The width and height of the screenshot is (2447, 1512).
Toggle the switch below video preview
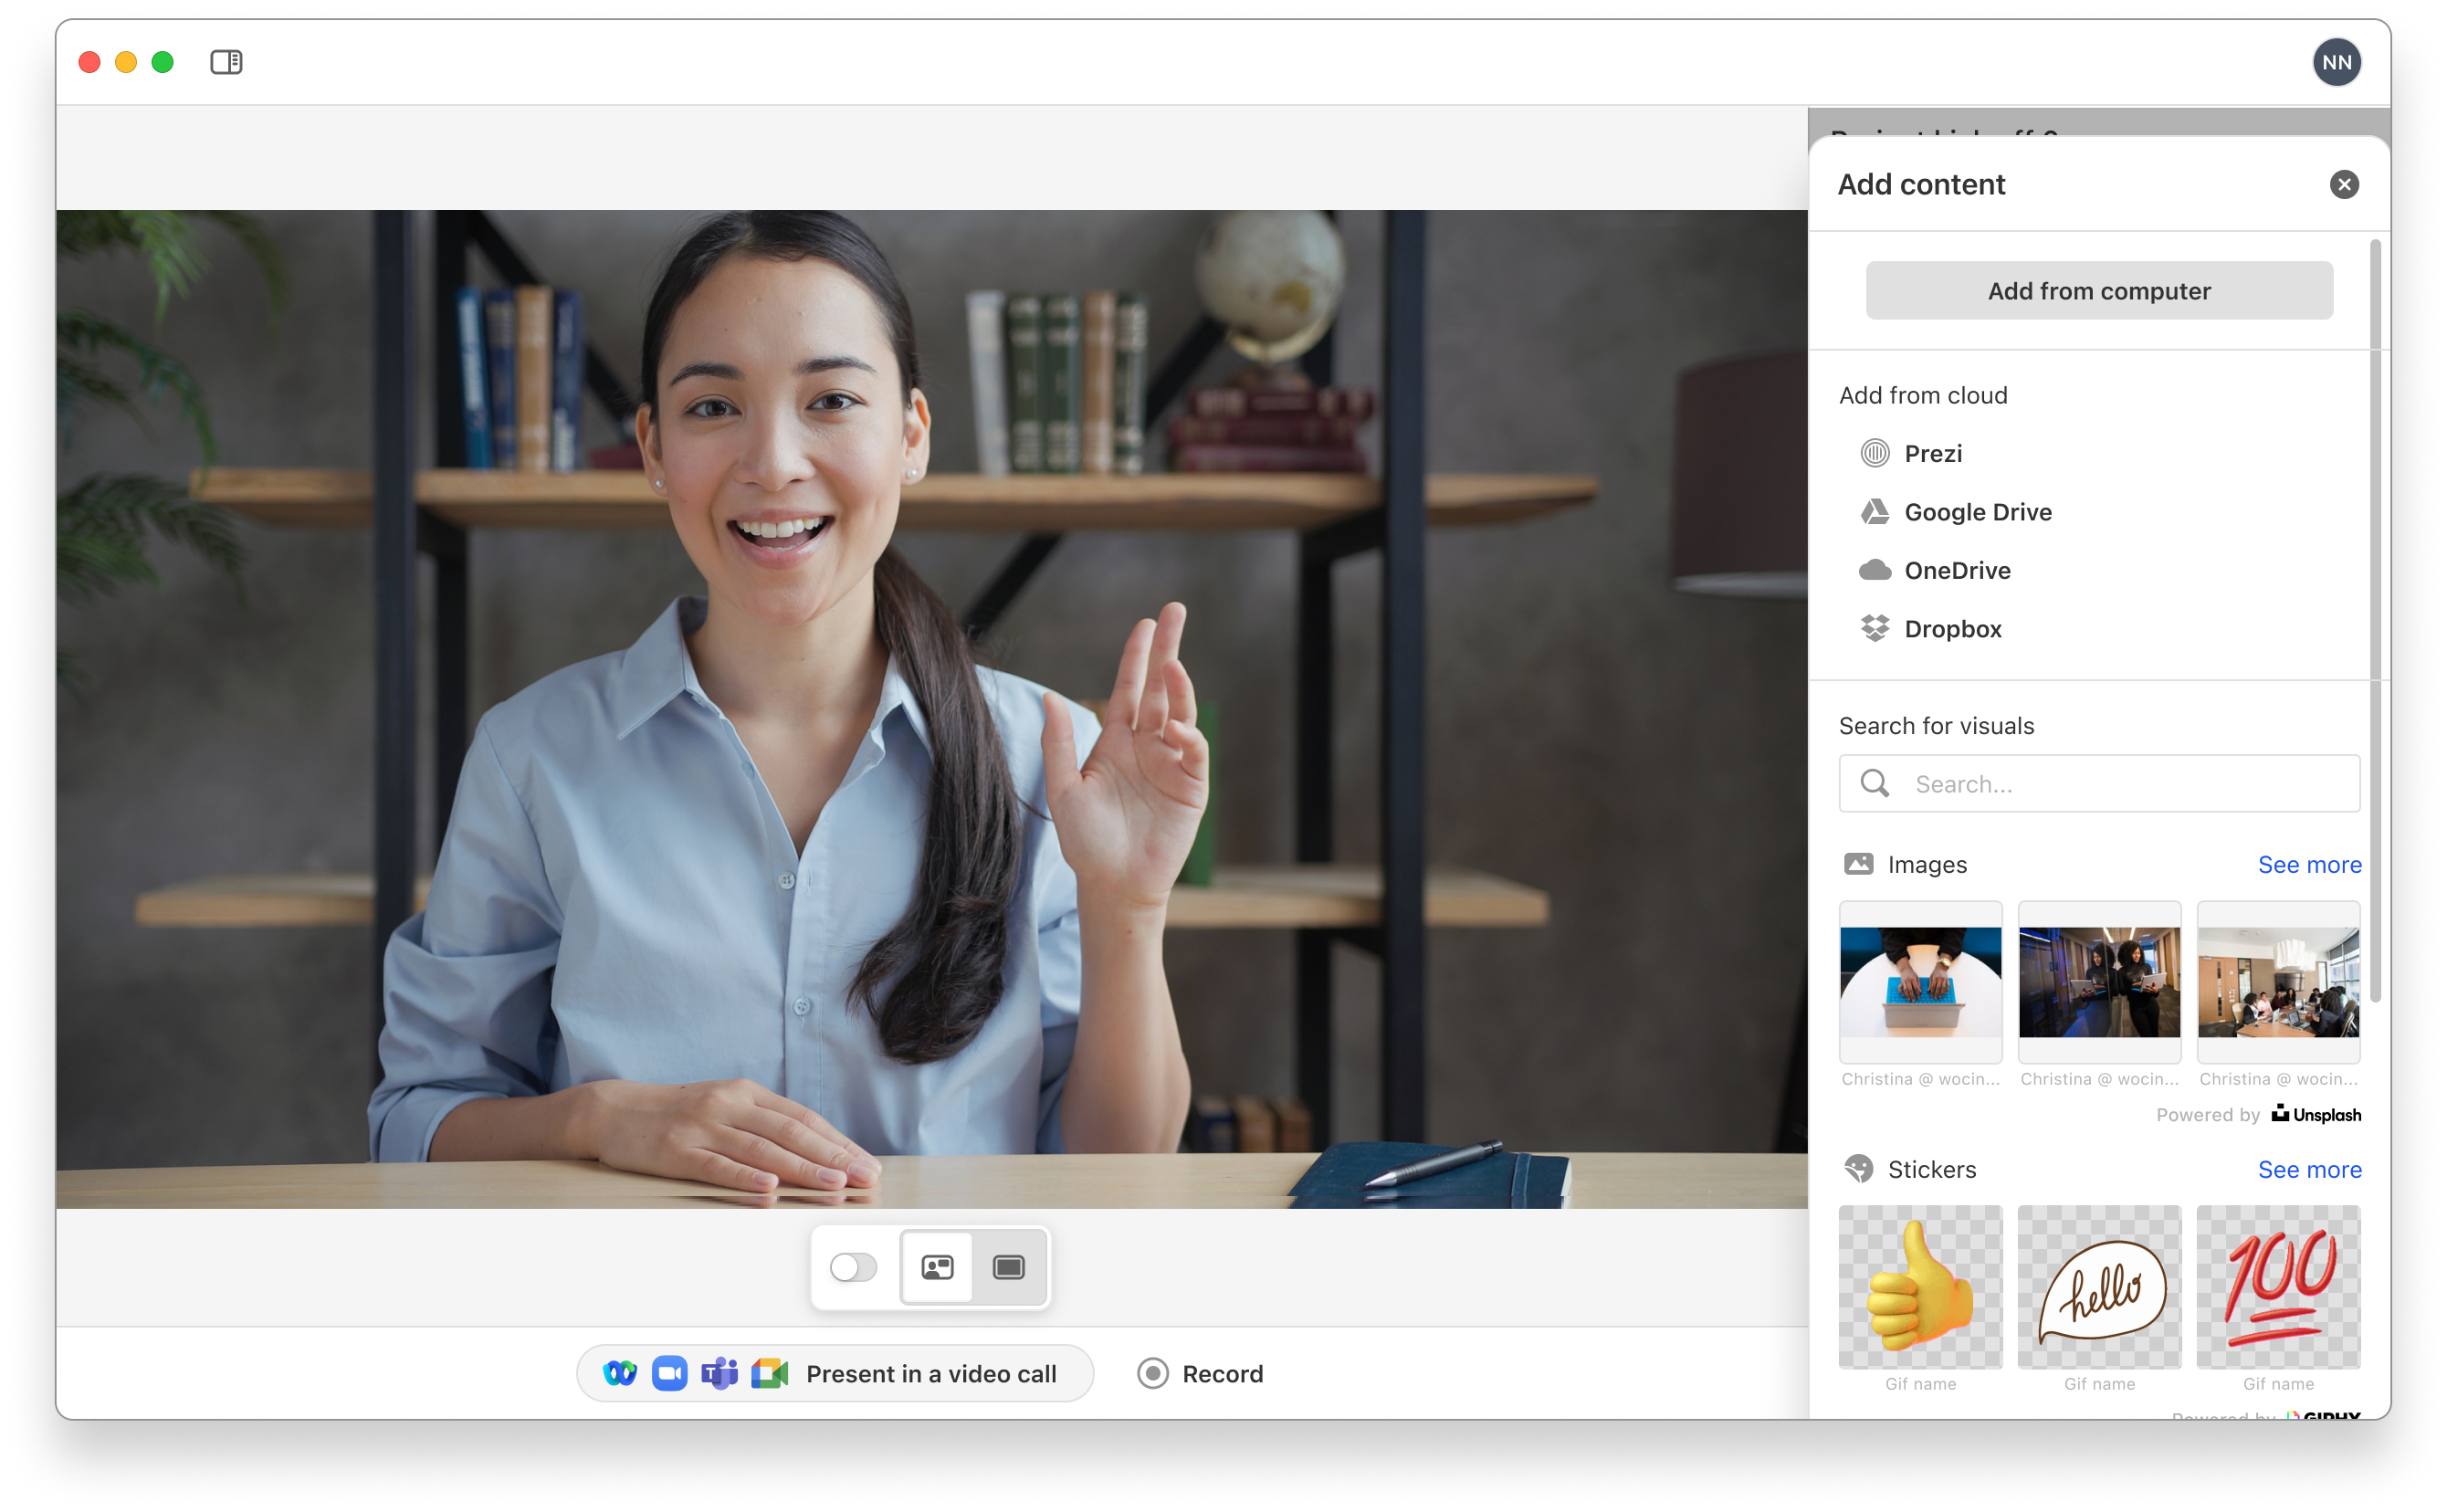pos(853,1268)
